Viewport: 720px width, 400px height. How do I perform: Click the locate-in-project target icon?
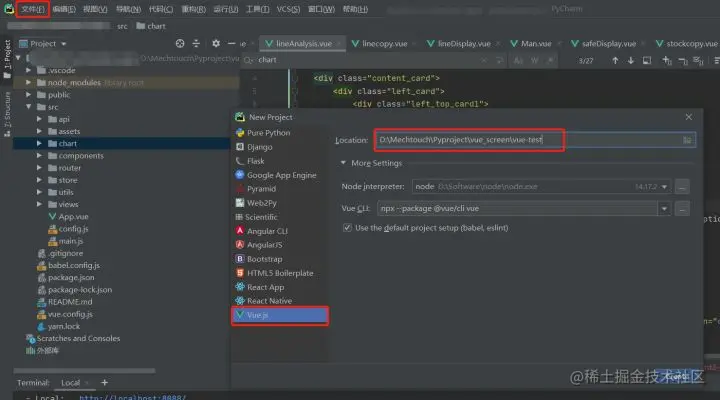[180, 44]
